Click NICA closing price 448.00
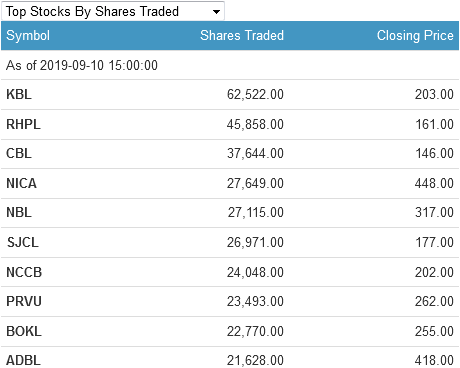460x368 pixels. (434, 183)
